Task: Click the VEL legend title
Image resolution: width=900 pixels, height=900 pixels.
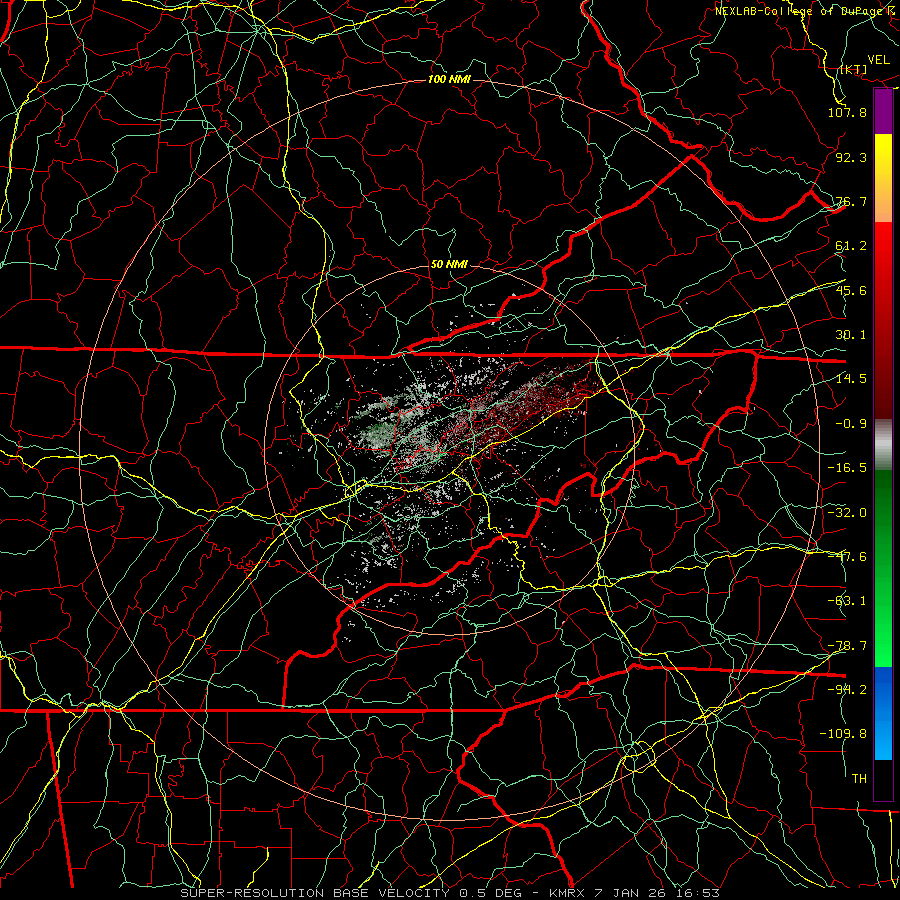Action: coord(878,60)
